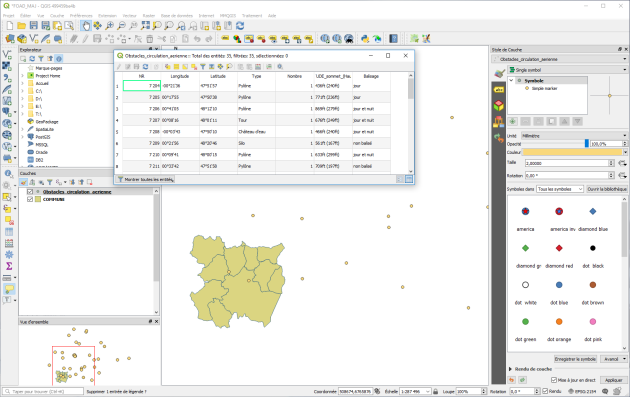
Task: Toggle the Rendu checkbox in status bar
Action: click(x=545, y=391)
